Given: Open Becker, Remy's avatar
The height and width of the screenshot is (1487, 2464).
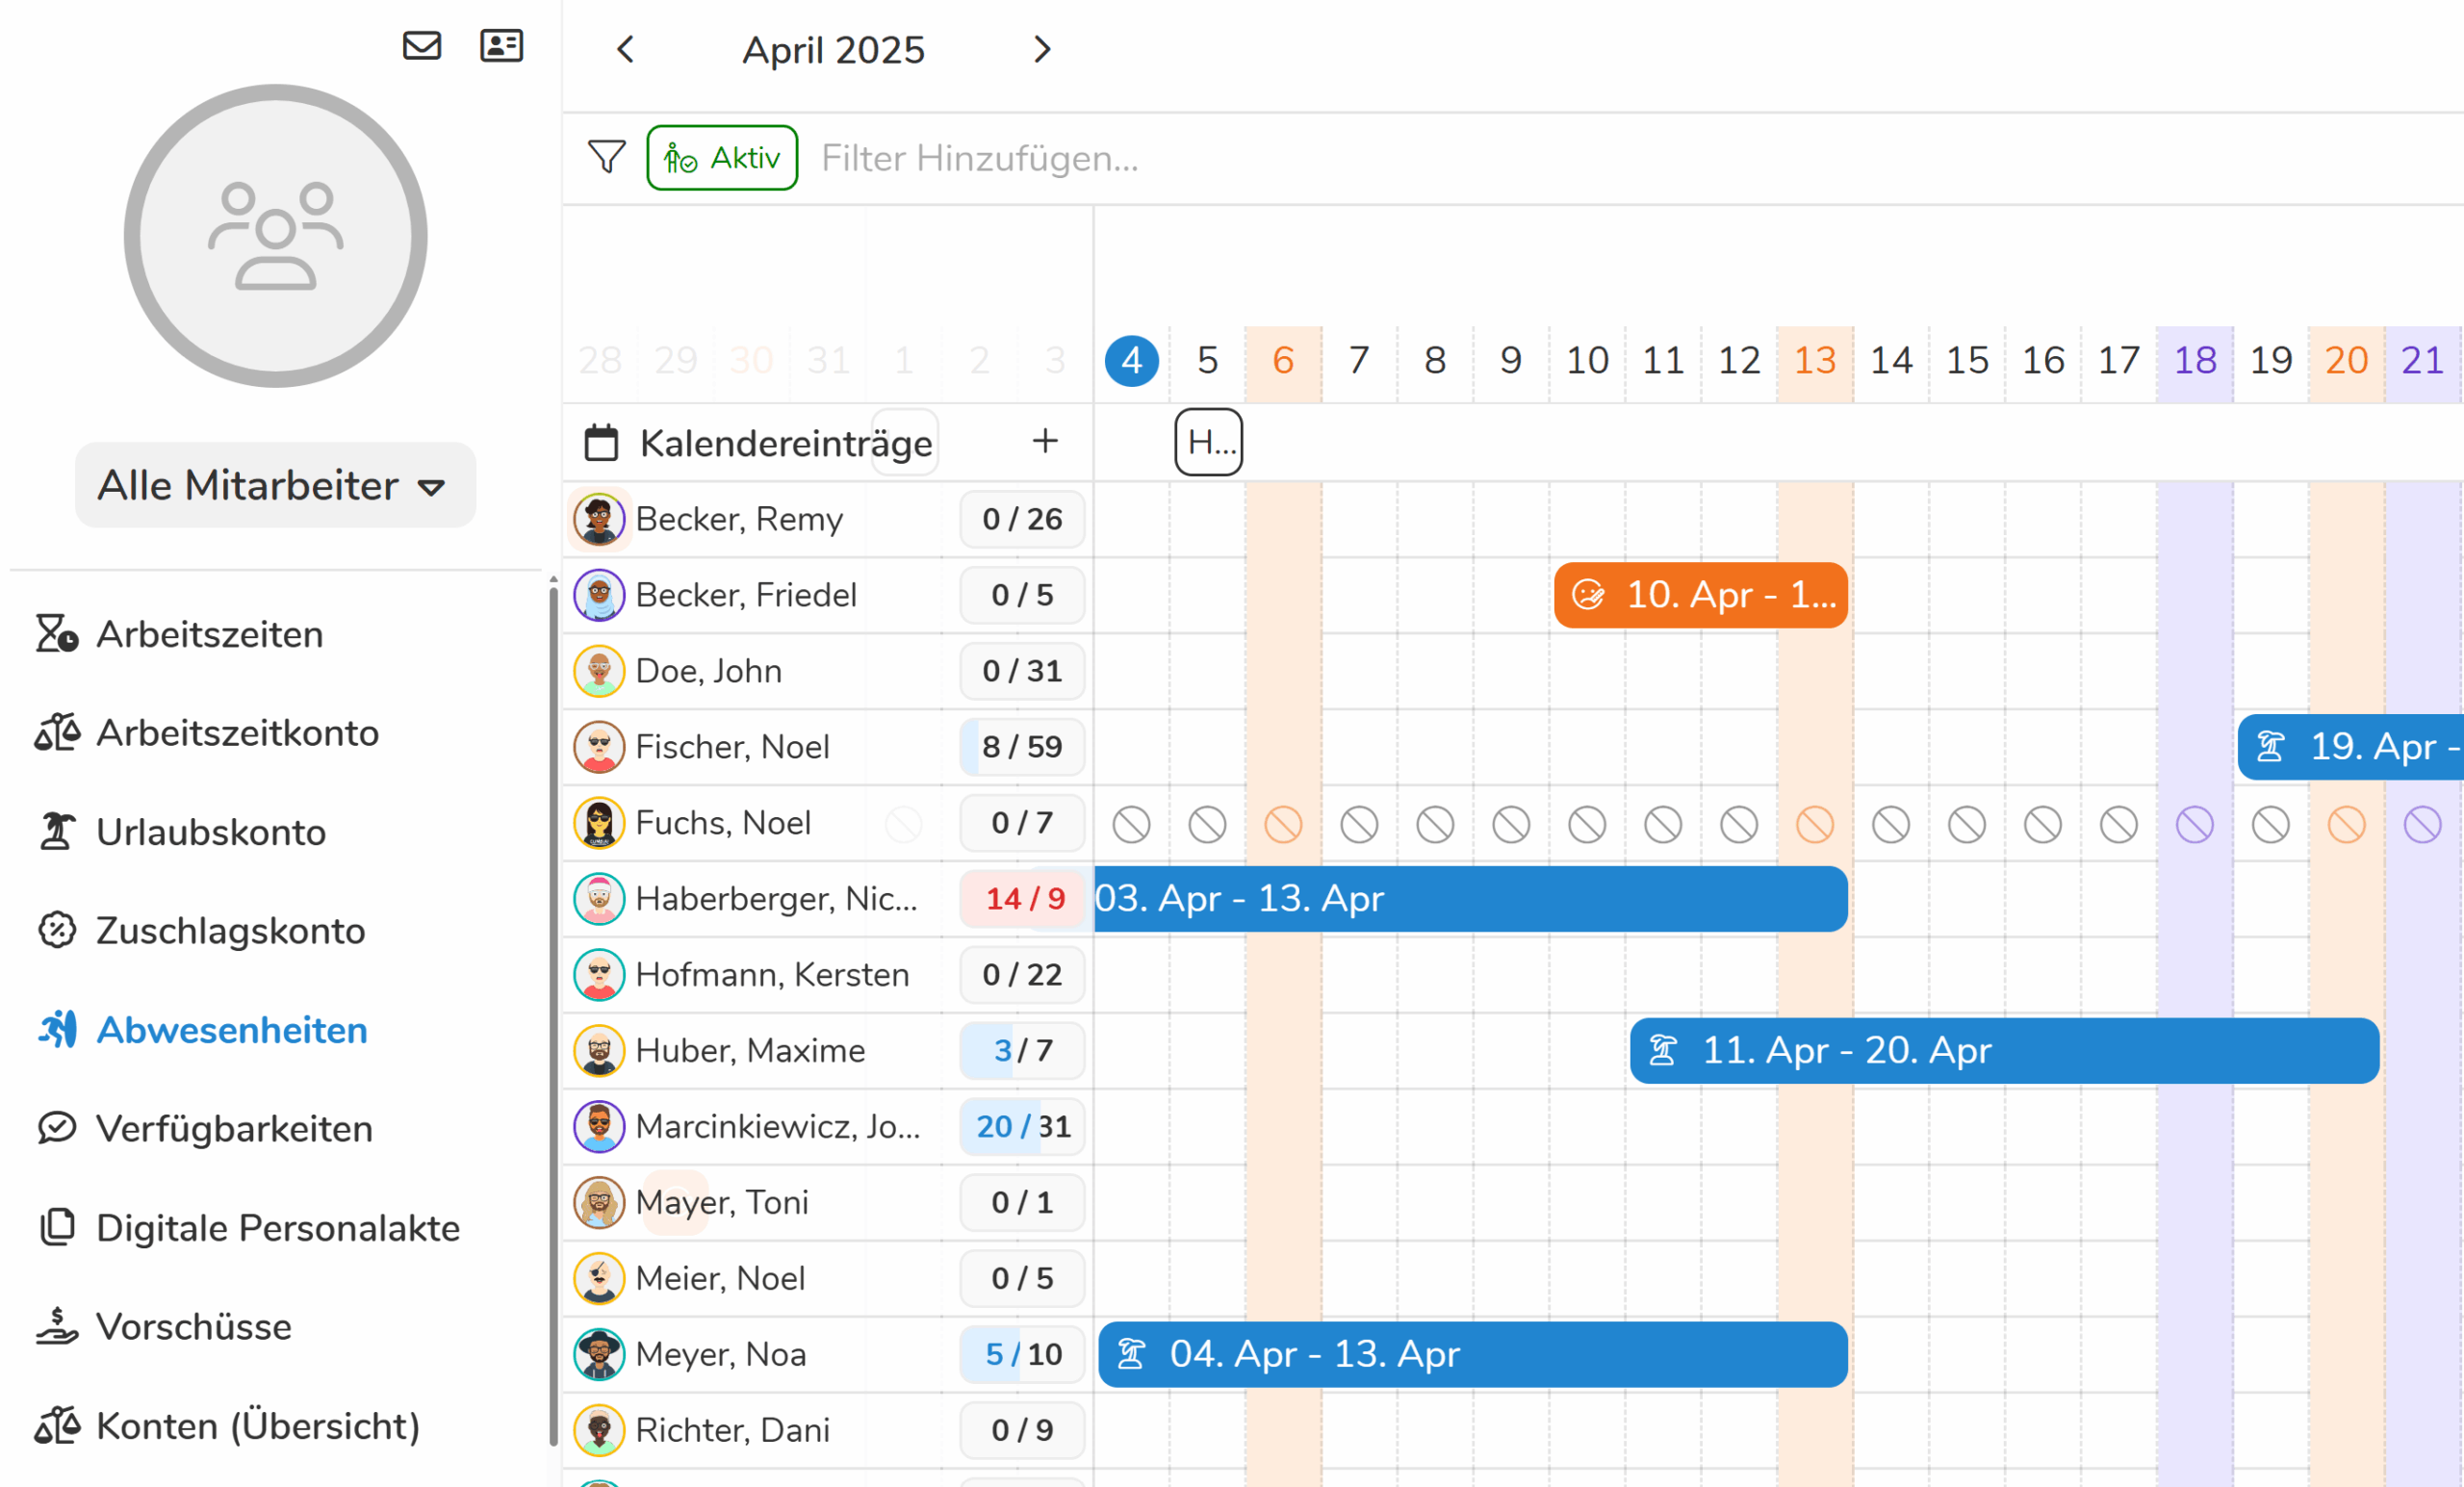Looking at the screenshot, I should tap(599, 519).
